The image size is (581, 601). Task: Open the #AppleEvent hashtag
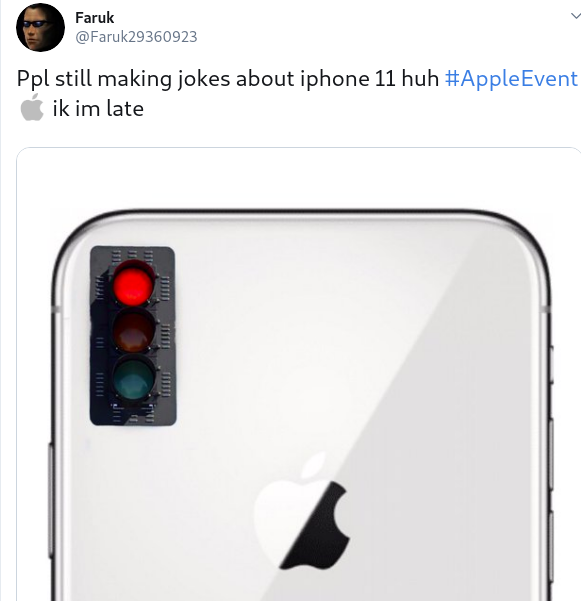coord(511,79)
